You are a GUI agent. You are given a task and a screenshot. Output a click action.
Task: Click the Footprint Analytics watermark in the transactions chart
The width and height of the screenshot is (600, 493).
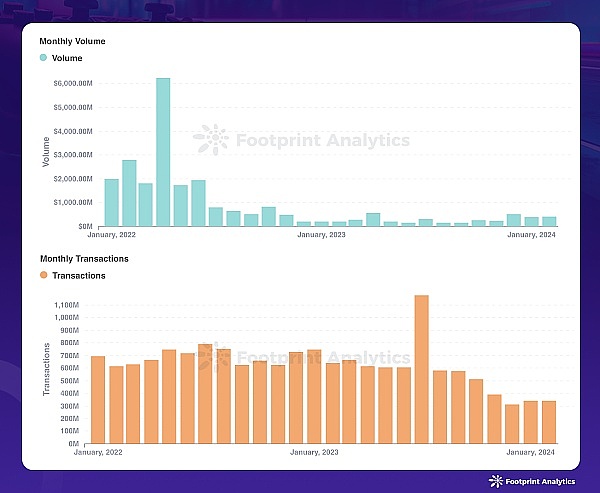click(x=300, y=357)
